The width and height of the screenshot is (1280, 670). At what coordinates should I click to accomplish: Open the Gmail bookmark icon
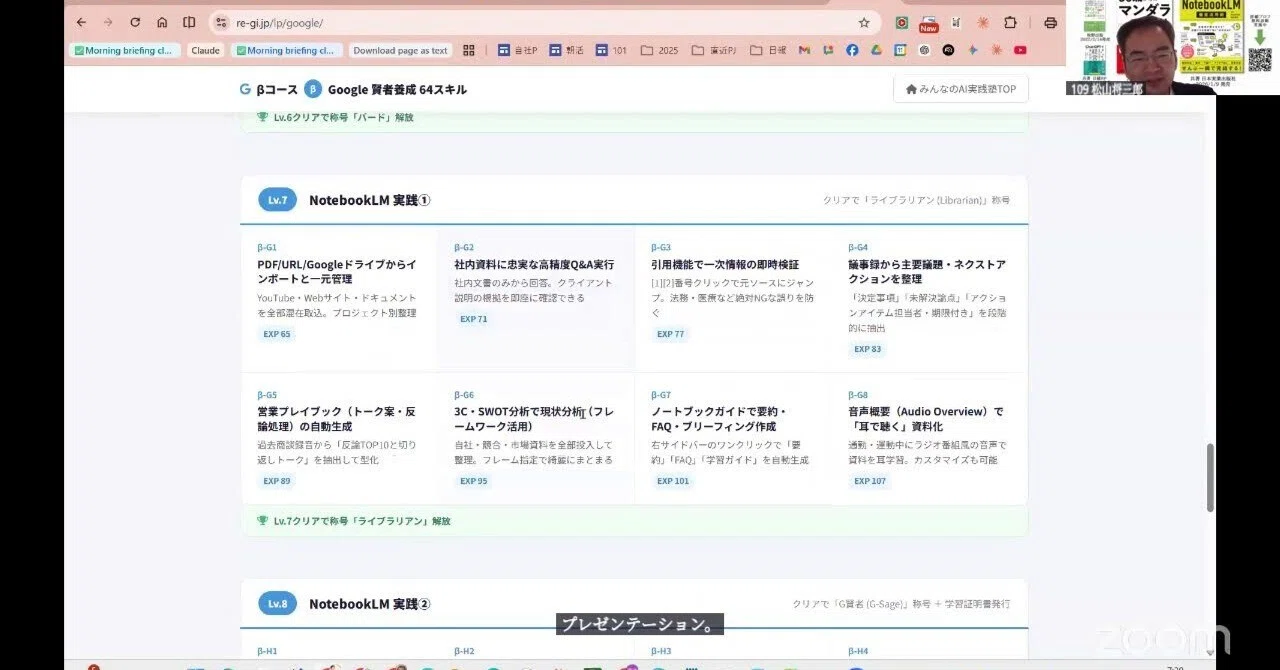[804, 50]
